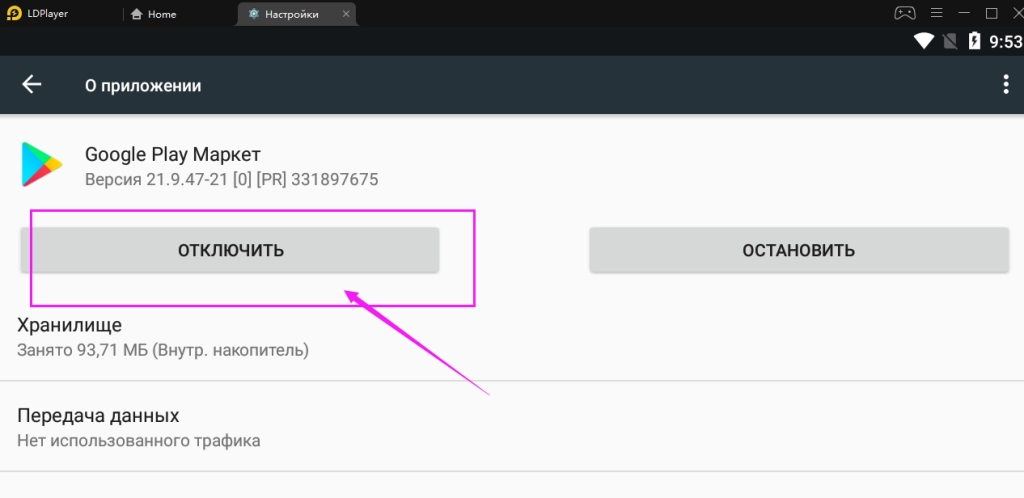The width and height of the screenshot is (1024, 498).
Task: Select the Настройки tab
Action: pos(291,14)
